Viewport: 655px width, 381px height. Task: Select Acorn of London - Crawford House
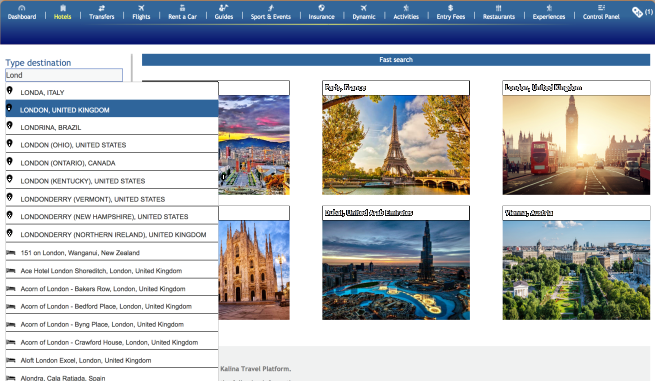click(112, 341)
